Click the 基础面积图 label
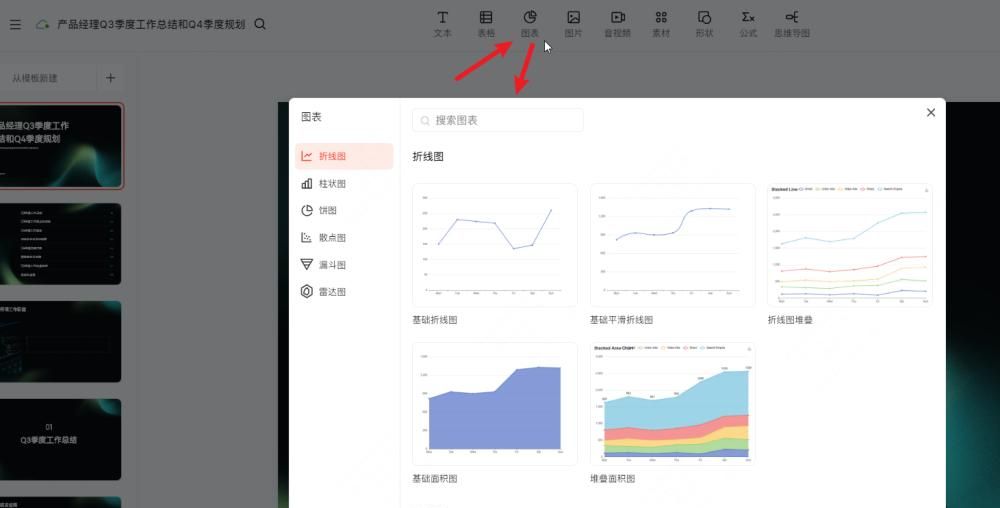The height and width of the screenshot is (508, 1000). (x=435, y=479)
